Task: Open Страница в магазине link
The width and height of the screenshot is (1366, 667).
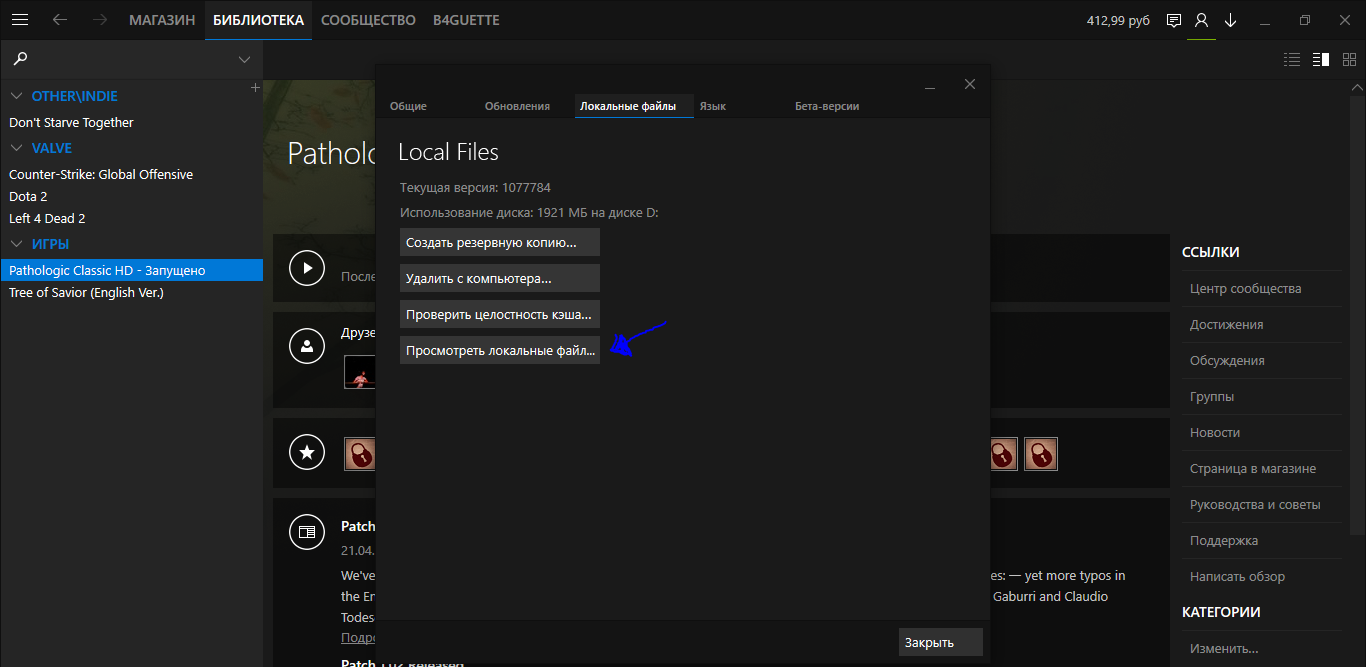Action: [1253, 468]
